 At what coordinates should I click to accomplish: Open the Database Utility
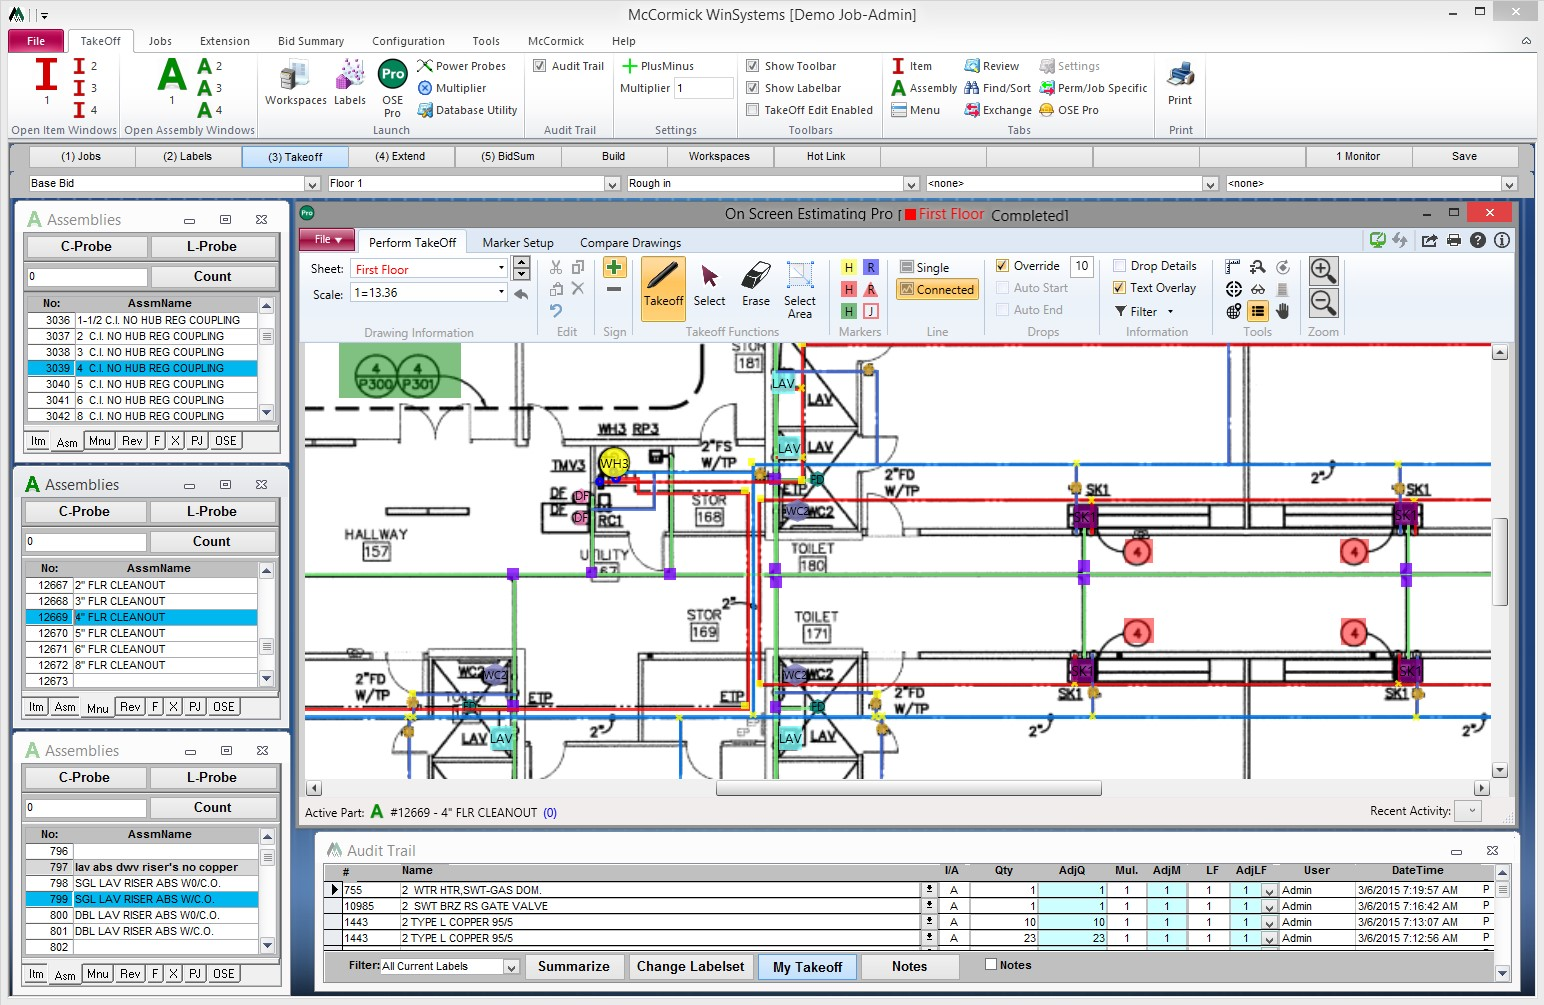(467, 110)
